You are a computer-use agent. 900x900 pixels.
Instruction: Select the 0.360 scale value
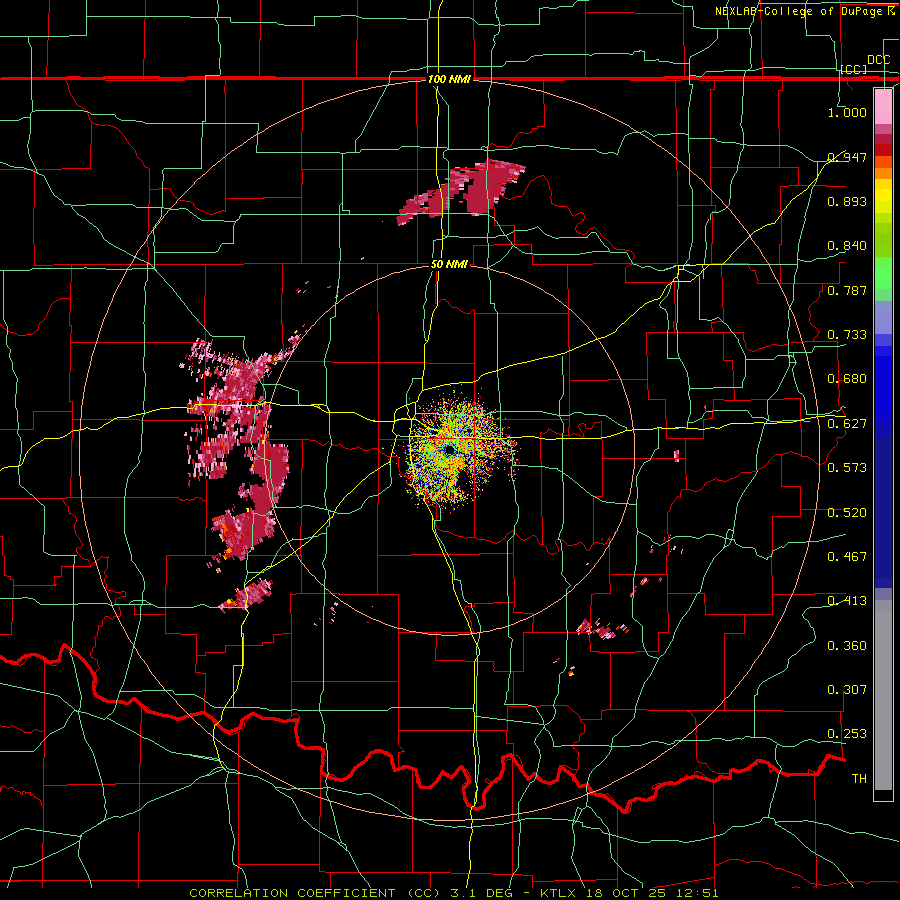[847, 646]
